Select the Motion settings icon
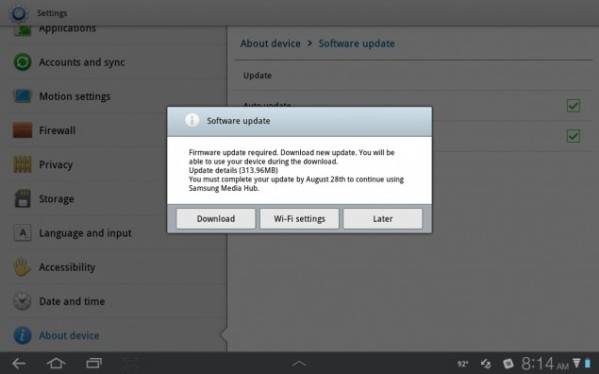This screenshot has height=374, width=599. click(23, 96)
